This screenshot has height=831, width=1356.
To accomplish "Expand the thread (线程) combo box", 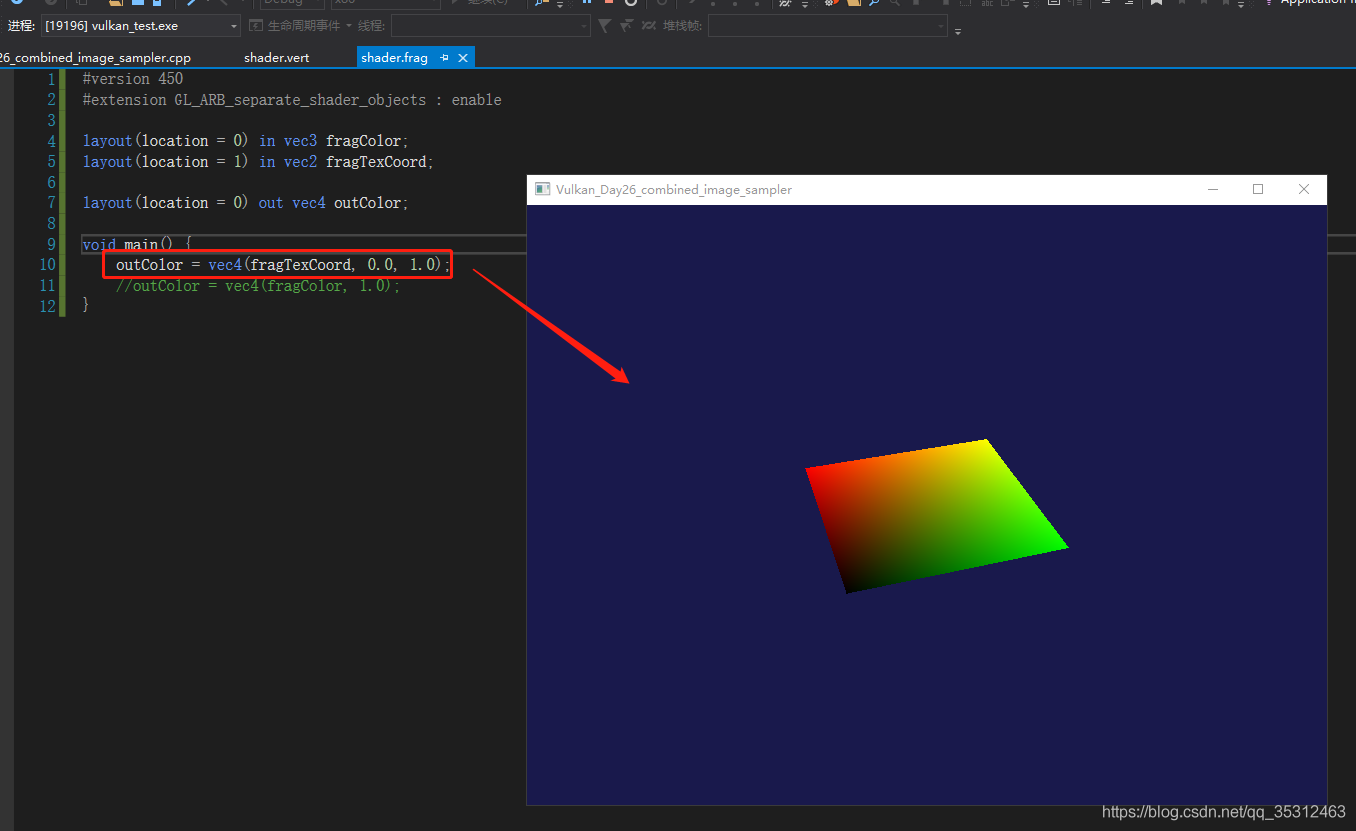I will tap(584, 26).
